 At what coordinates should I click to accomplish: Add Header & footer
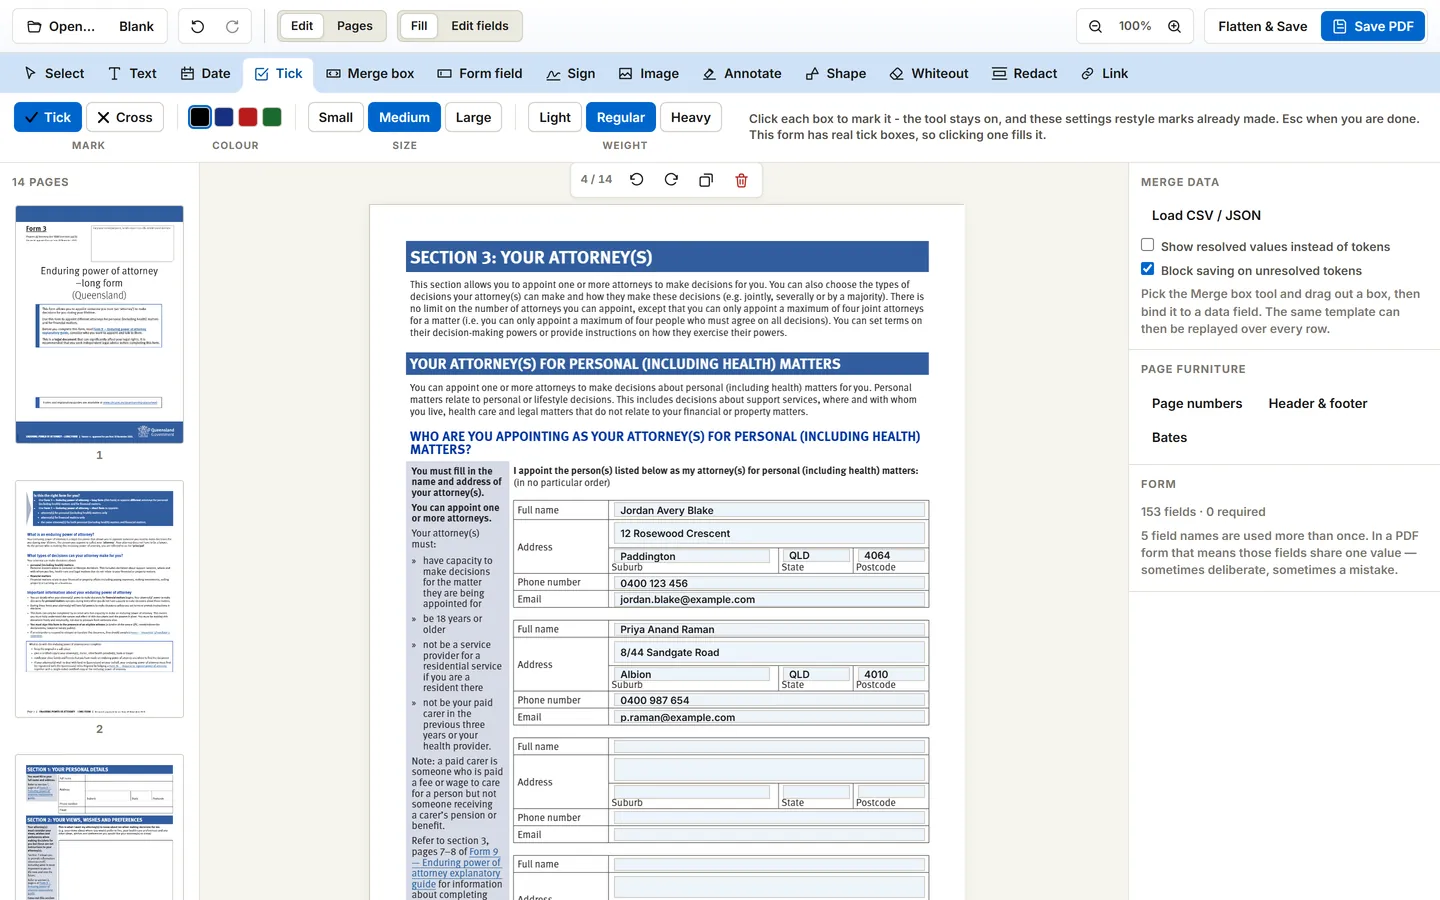click(x=1318, y=403)
